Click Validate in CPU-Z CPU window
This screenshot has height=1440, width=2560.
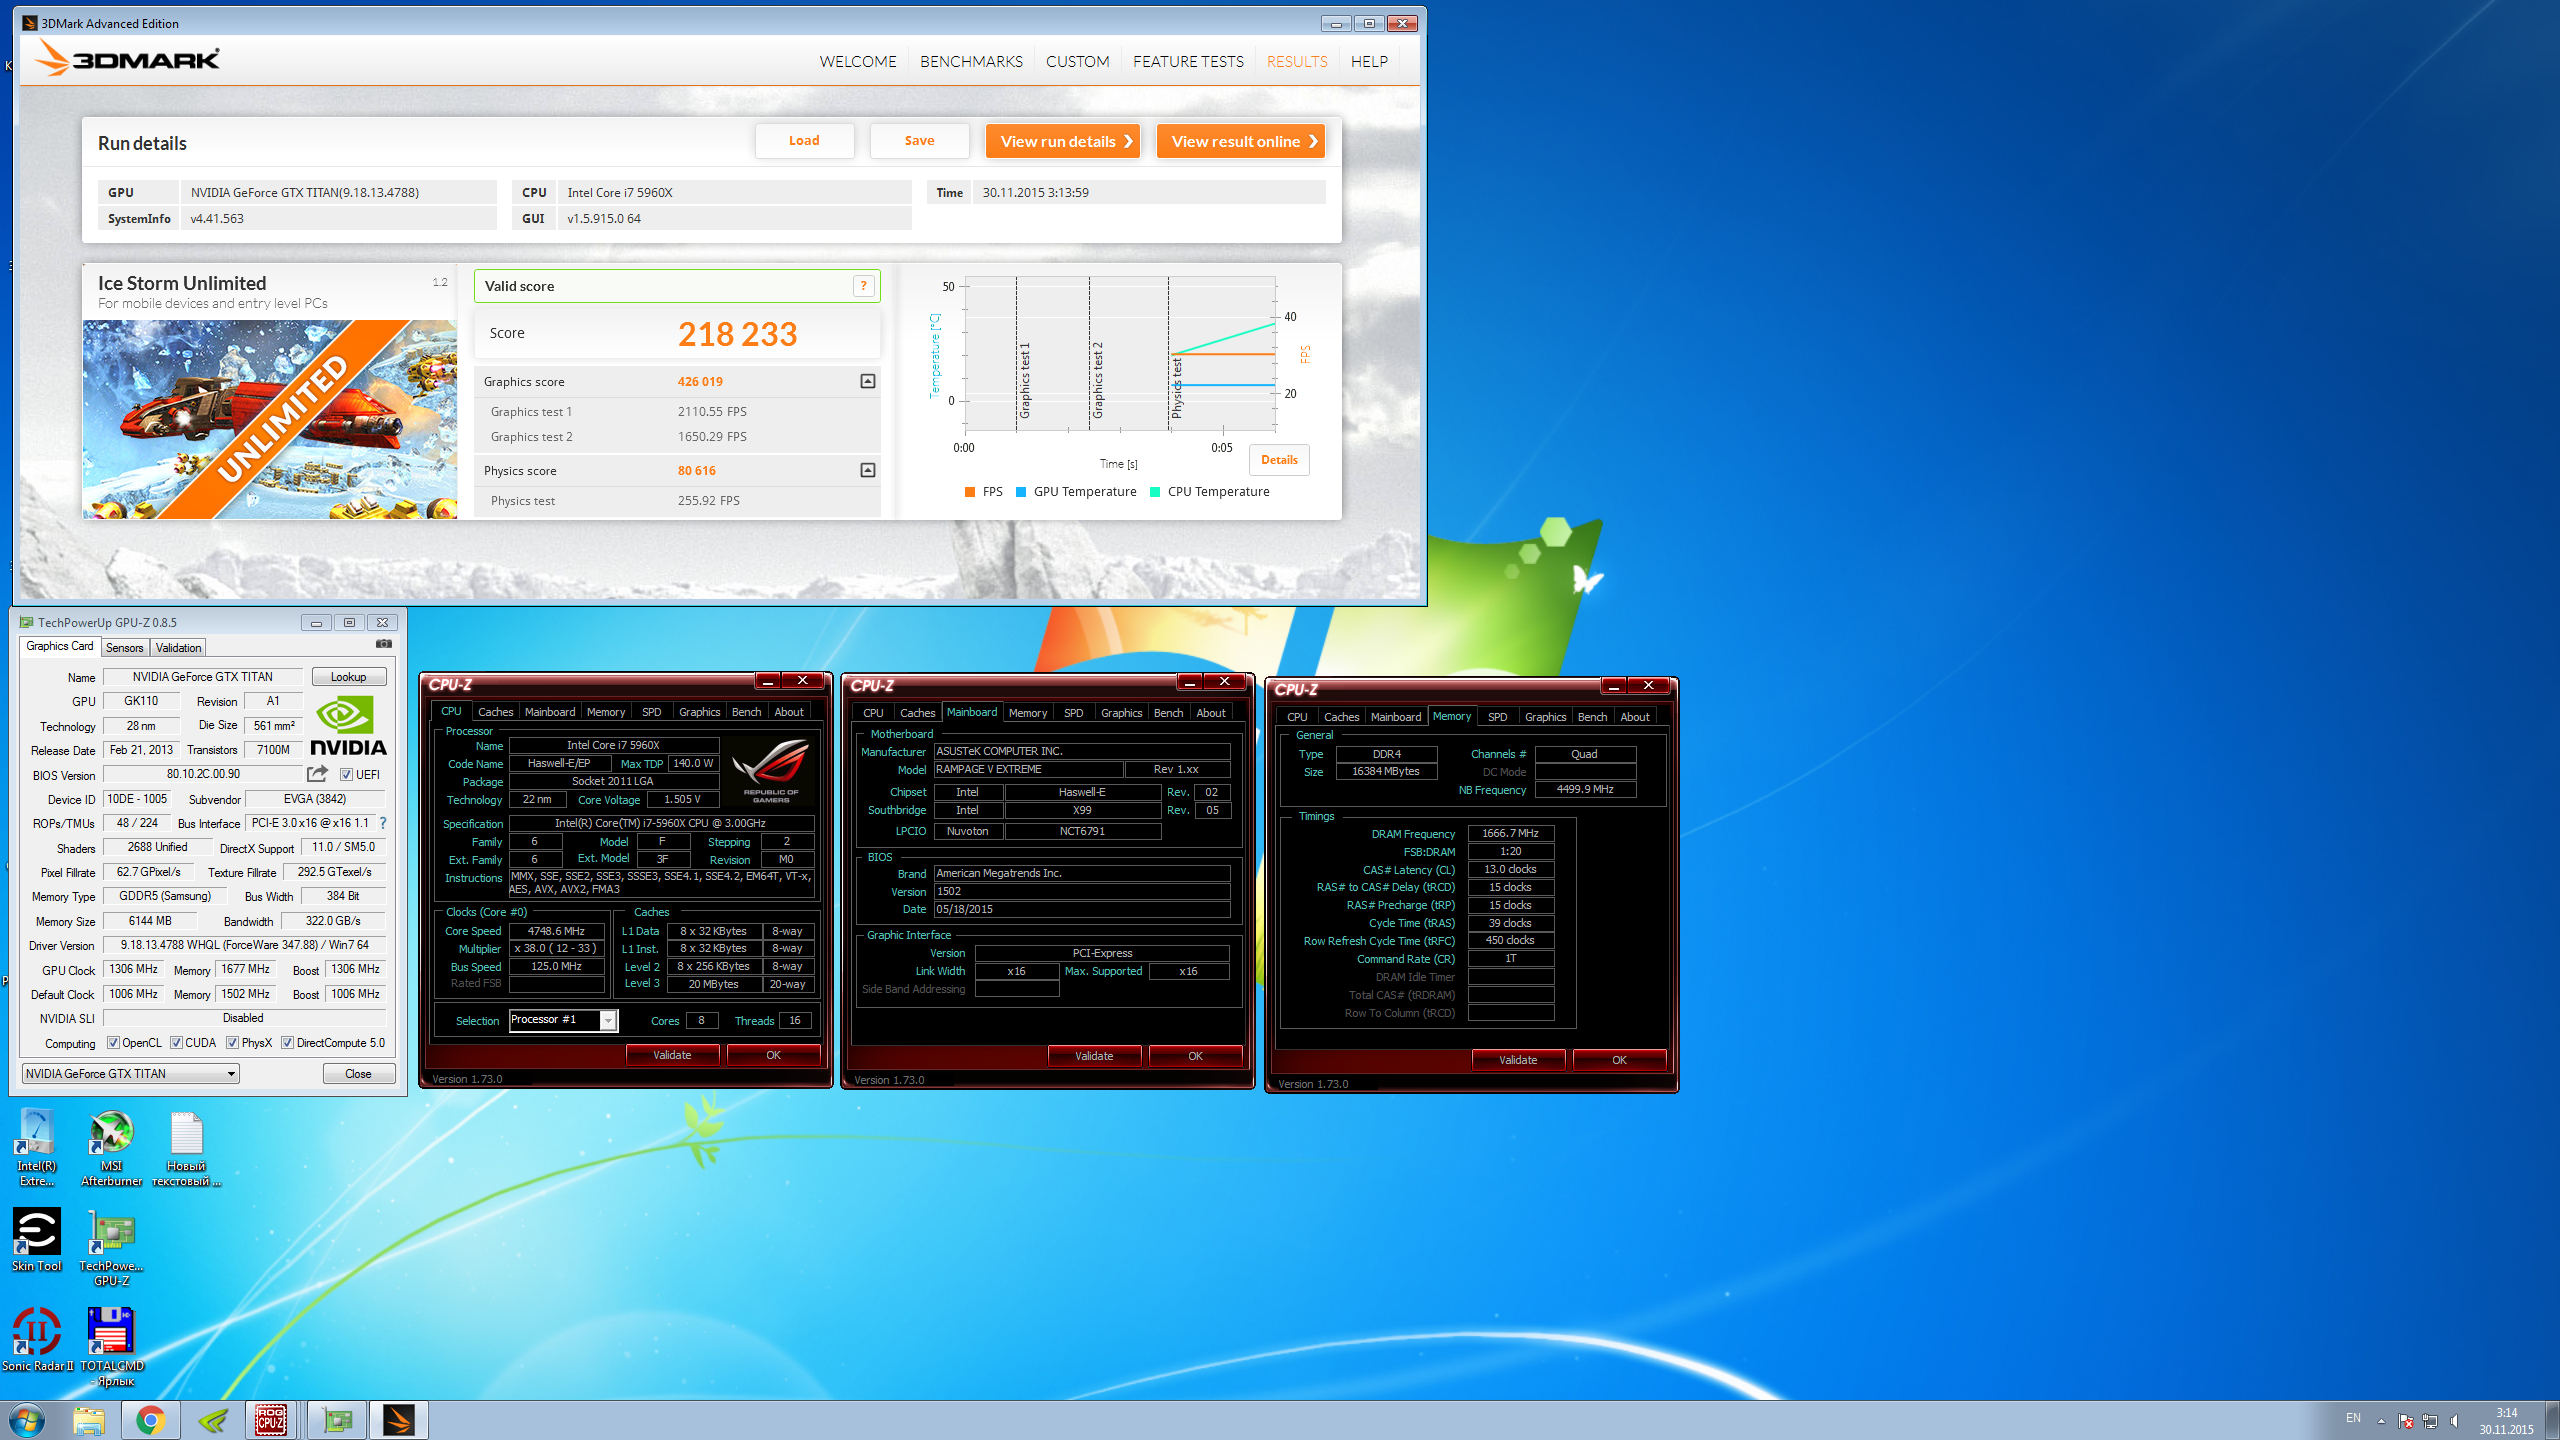(x=672, y=1054)
